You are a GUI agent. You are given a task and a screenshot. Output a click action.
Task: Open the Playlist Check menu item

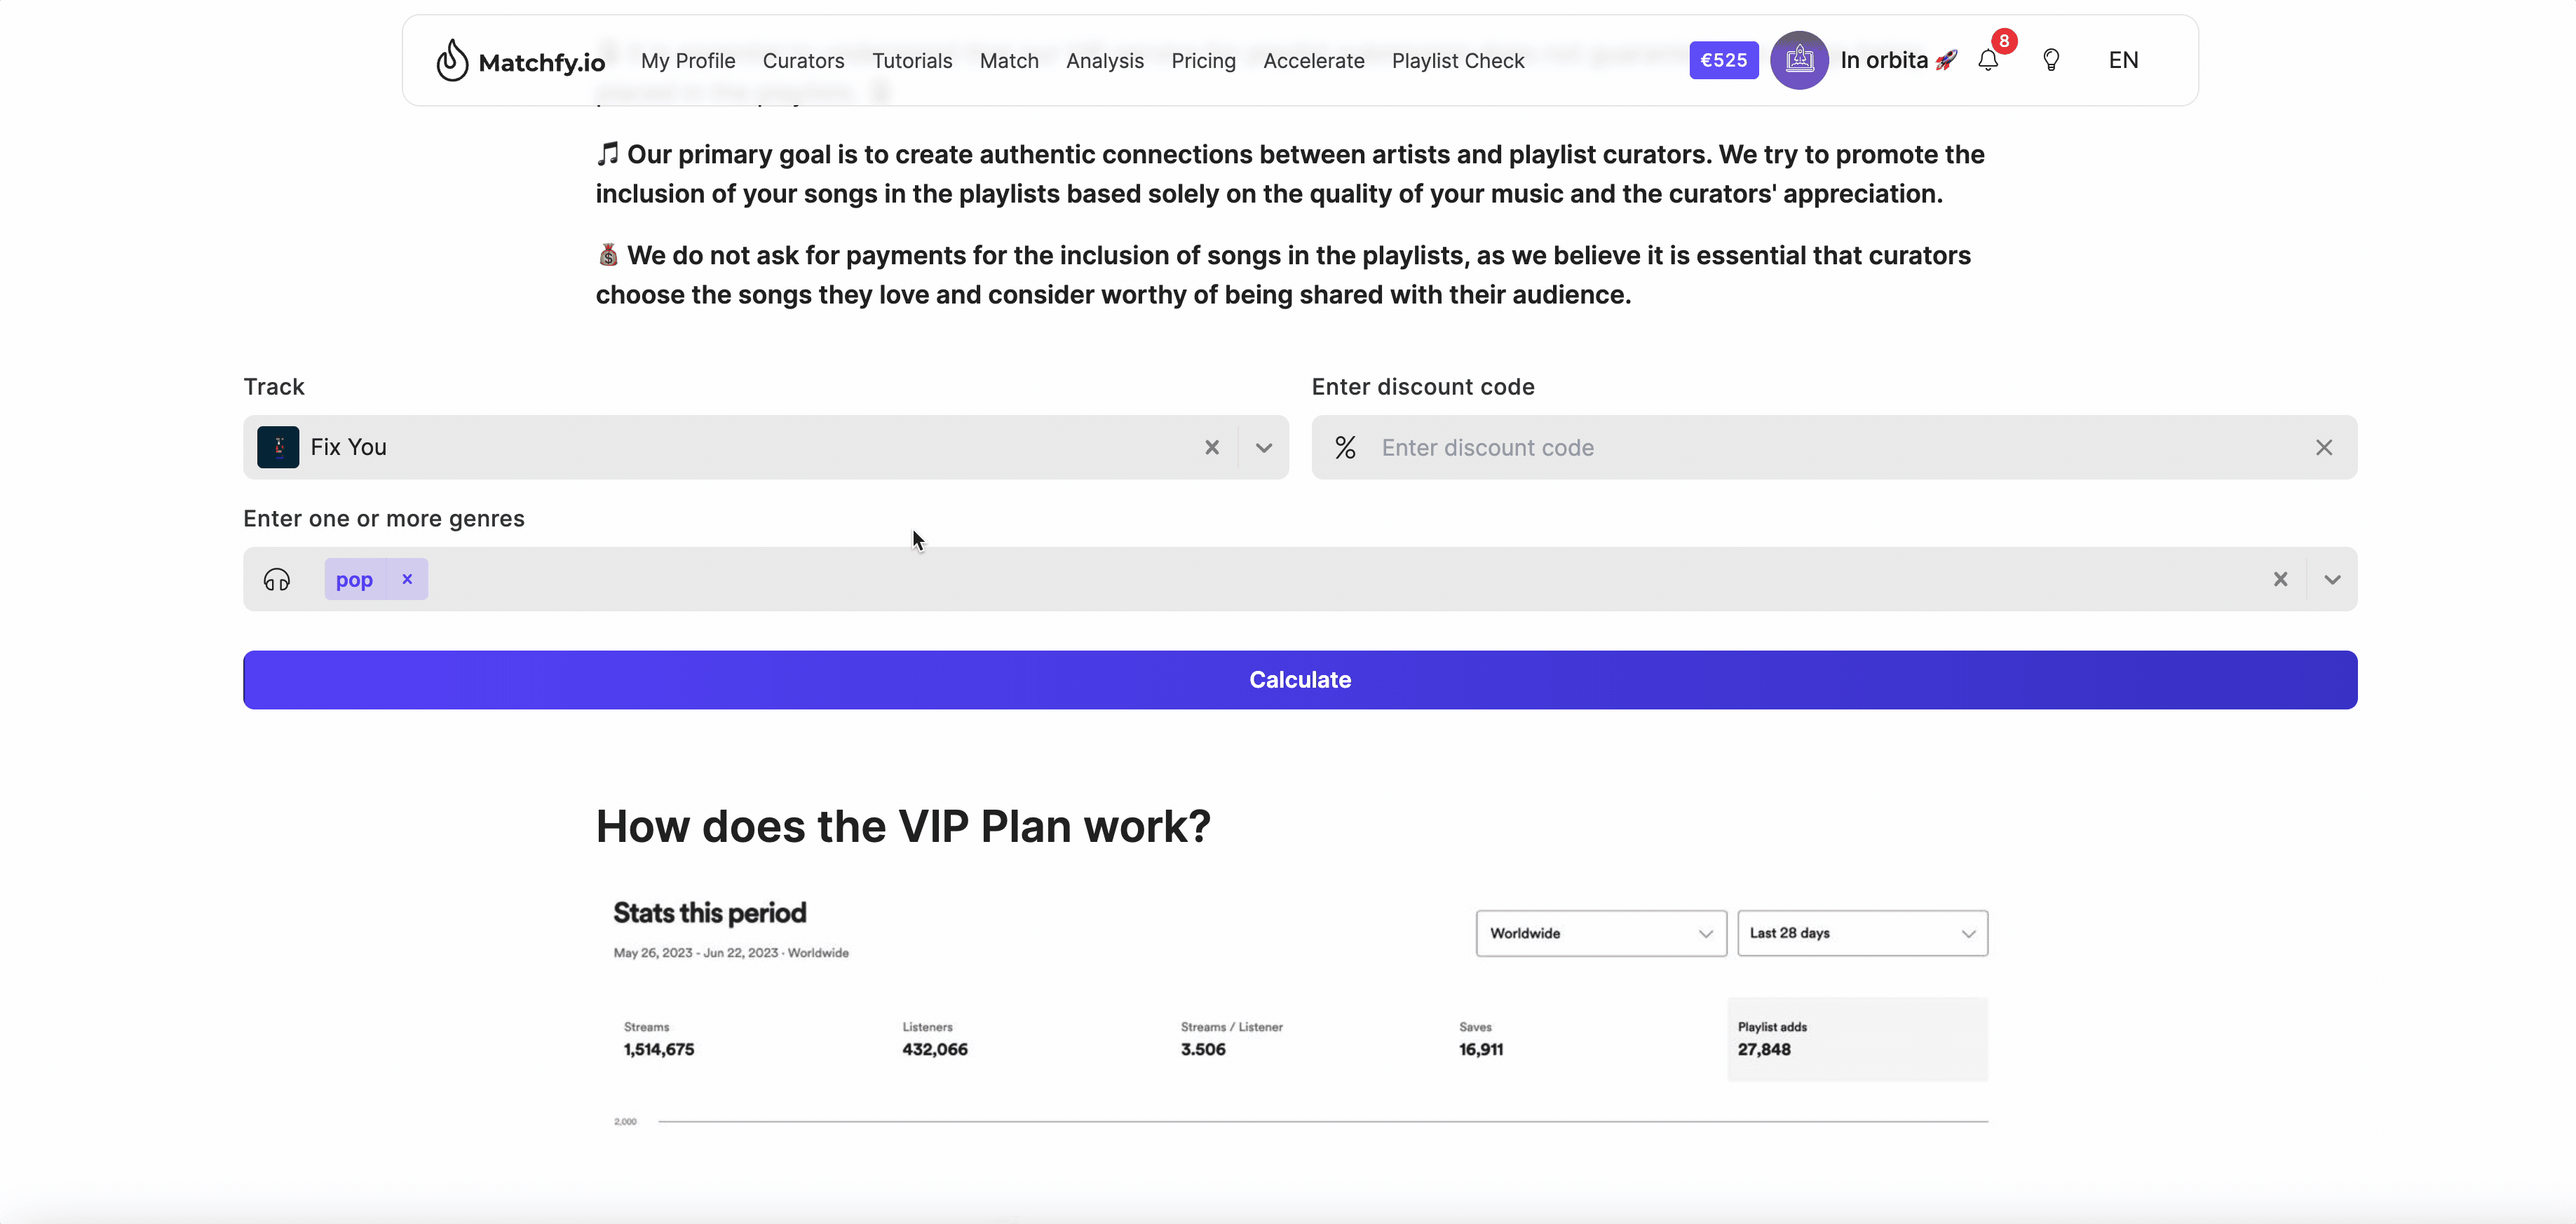coord(1457,59)
